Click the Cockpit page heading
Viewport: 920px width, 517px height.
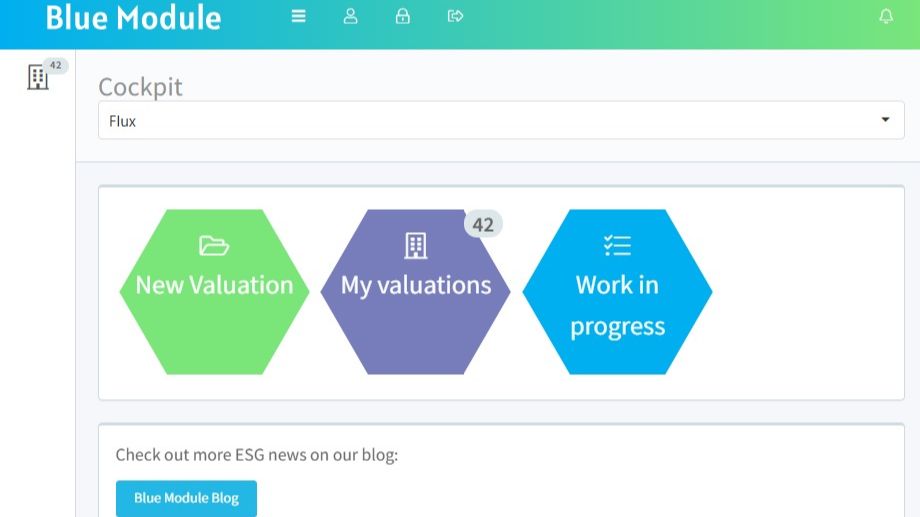(140, 87)
